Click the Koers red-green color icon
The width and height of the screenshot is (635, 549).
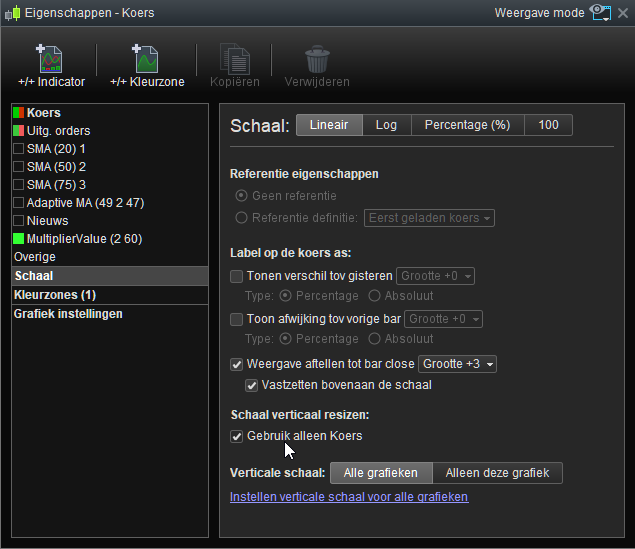coord(19,113)
